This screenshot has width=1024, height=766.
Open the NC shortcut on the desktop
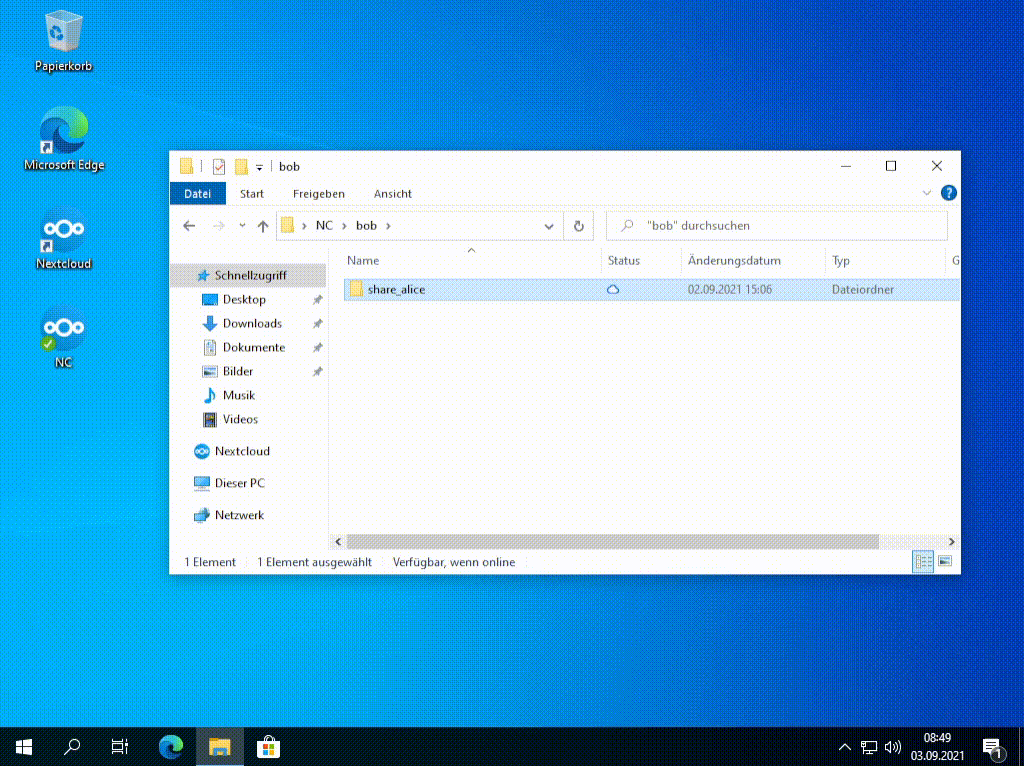62,328
